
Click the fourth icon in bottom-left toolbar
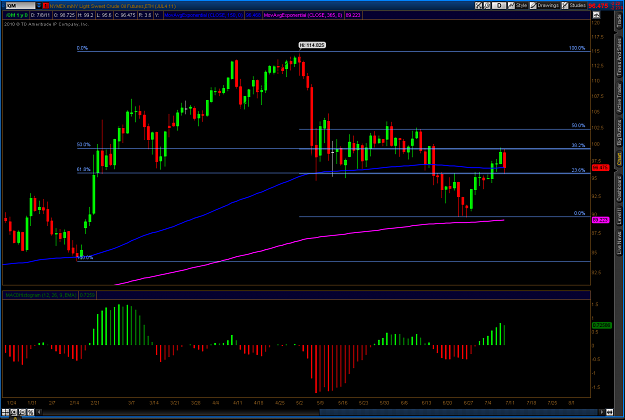30,412
